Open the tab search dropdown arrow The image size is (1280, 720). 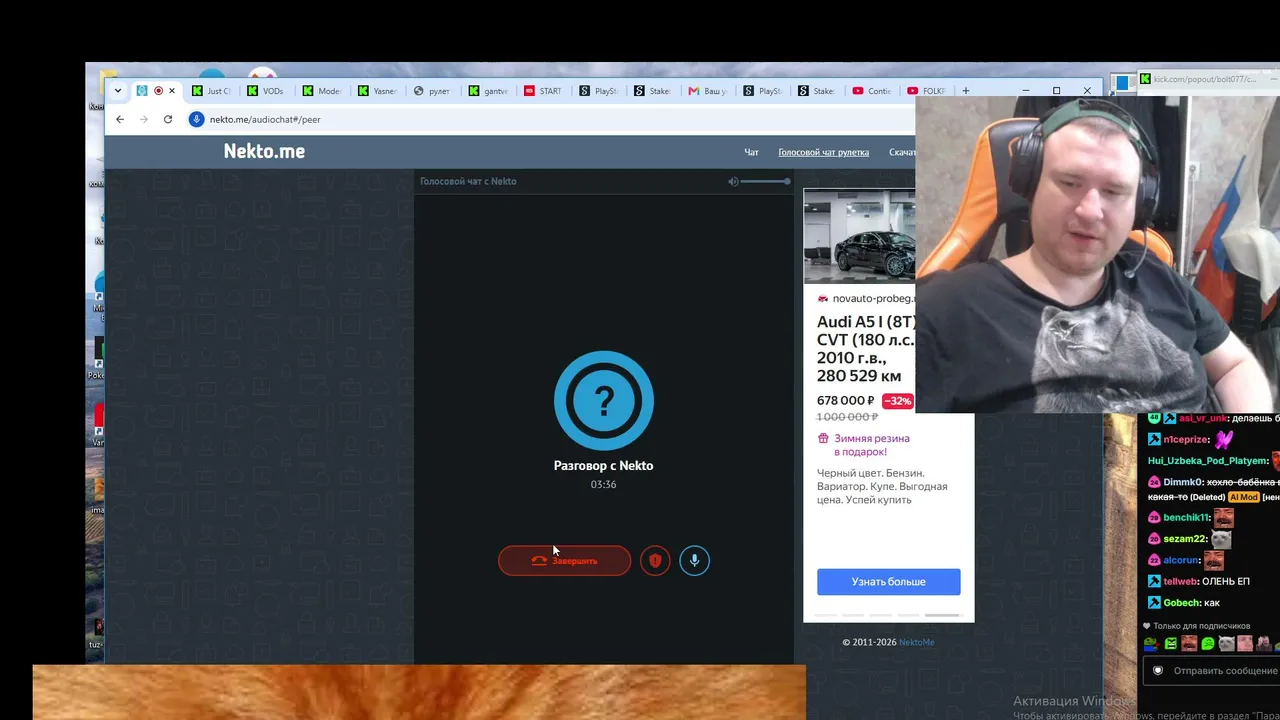(118, 91)
